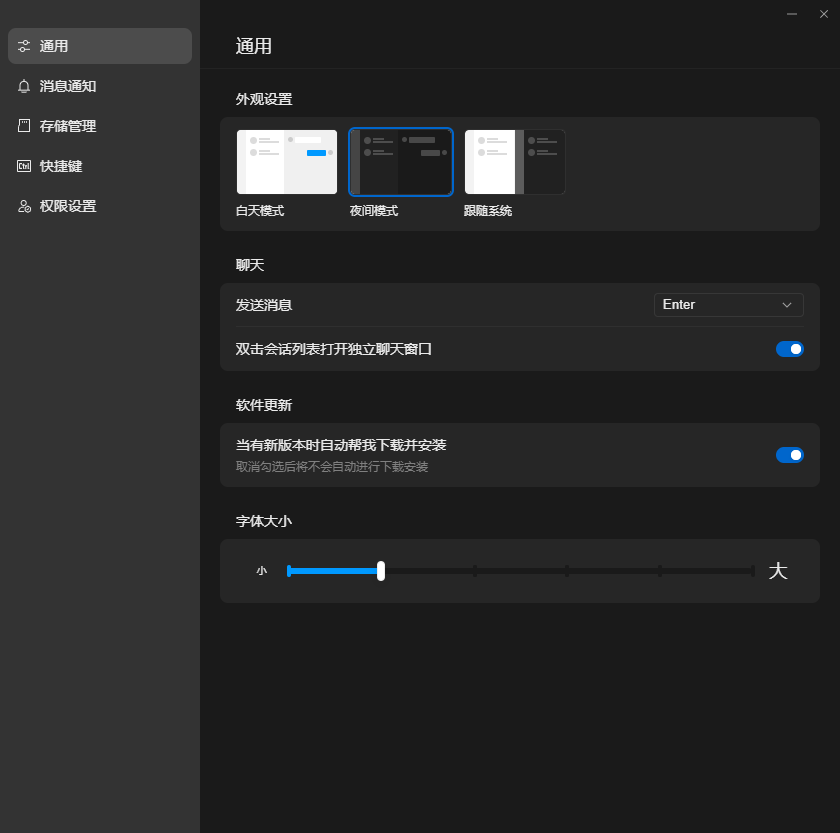This screenshot has width=840, height=833.
Task: Click the 存储管理 storage icon
Action: (24, 126)
